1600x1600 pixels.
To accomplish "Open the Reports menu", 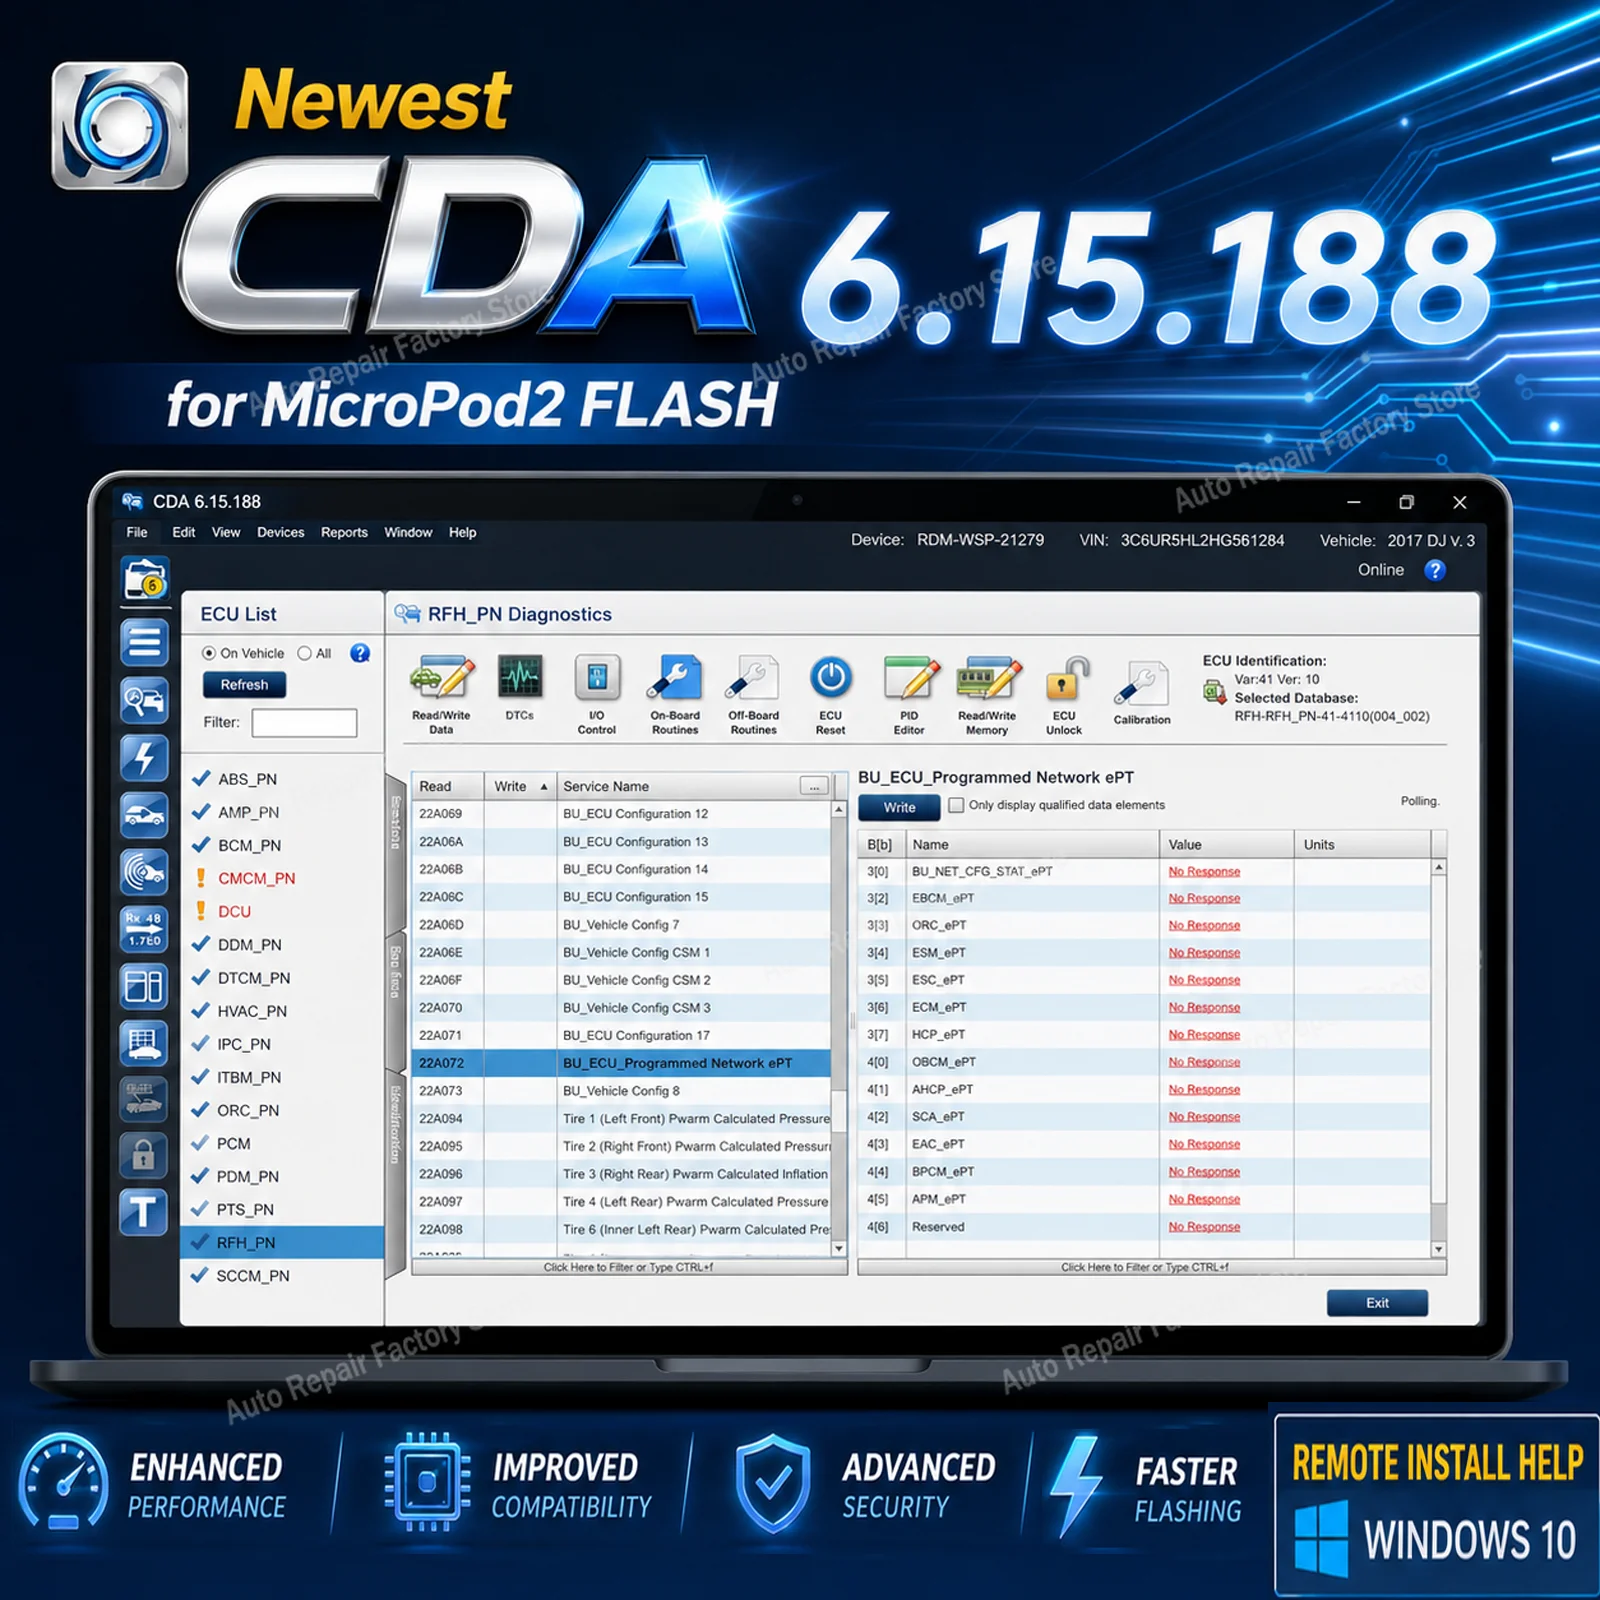I will (x=344, y=532).
